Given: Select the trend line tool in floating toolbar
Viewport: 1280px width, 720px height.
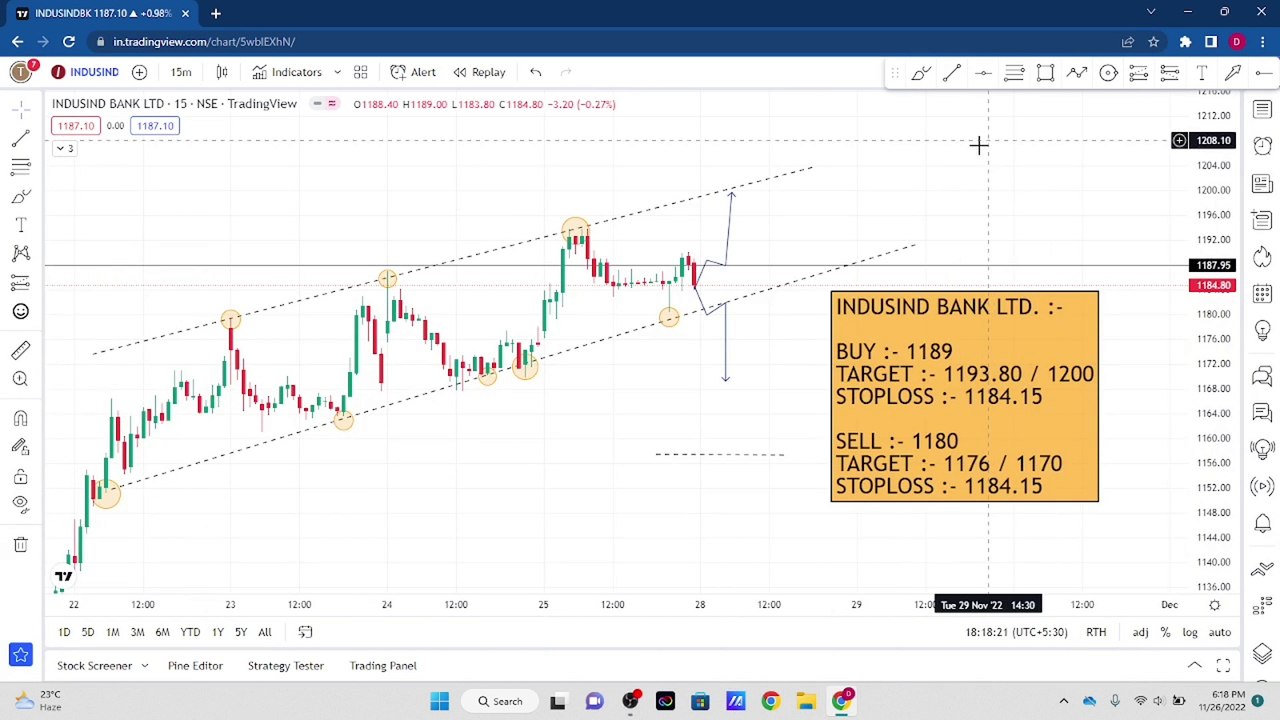Looking at the screenshot, I should pos(951,72).
